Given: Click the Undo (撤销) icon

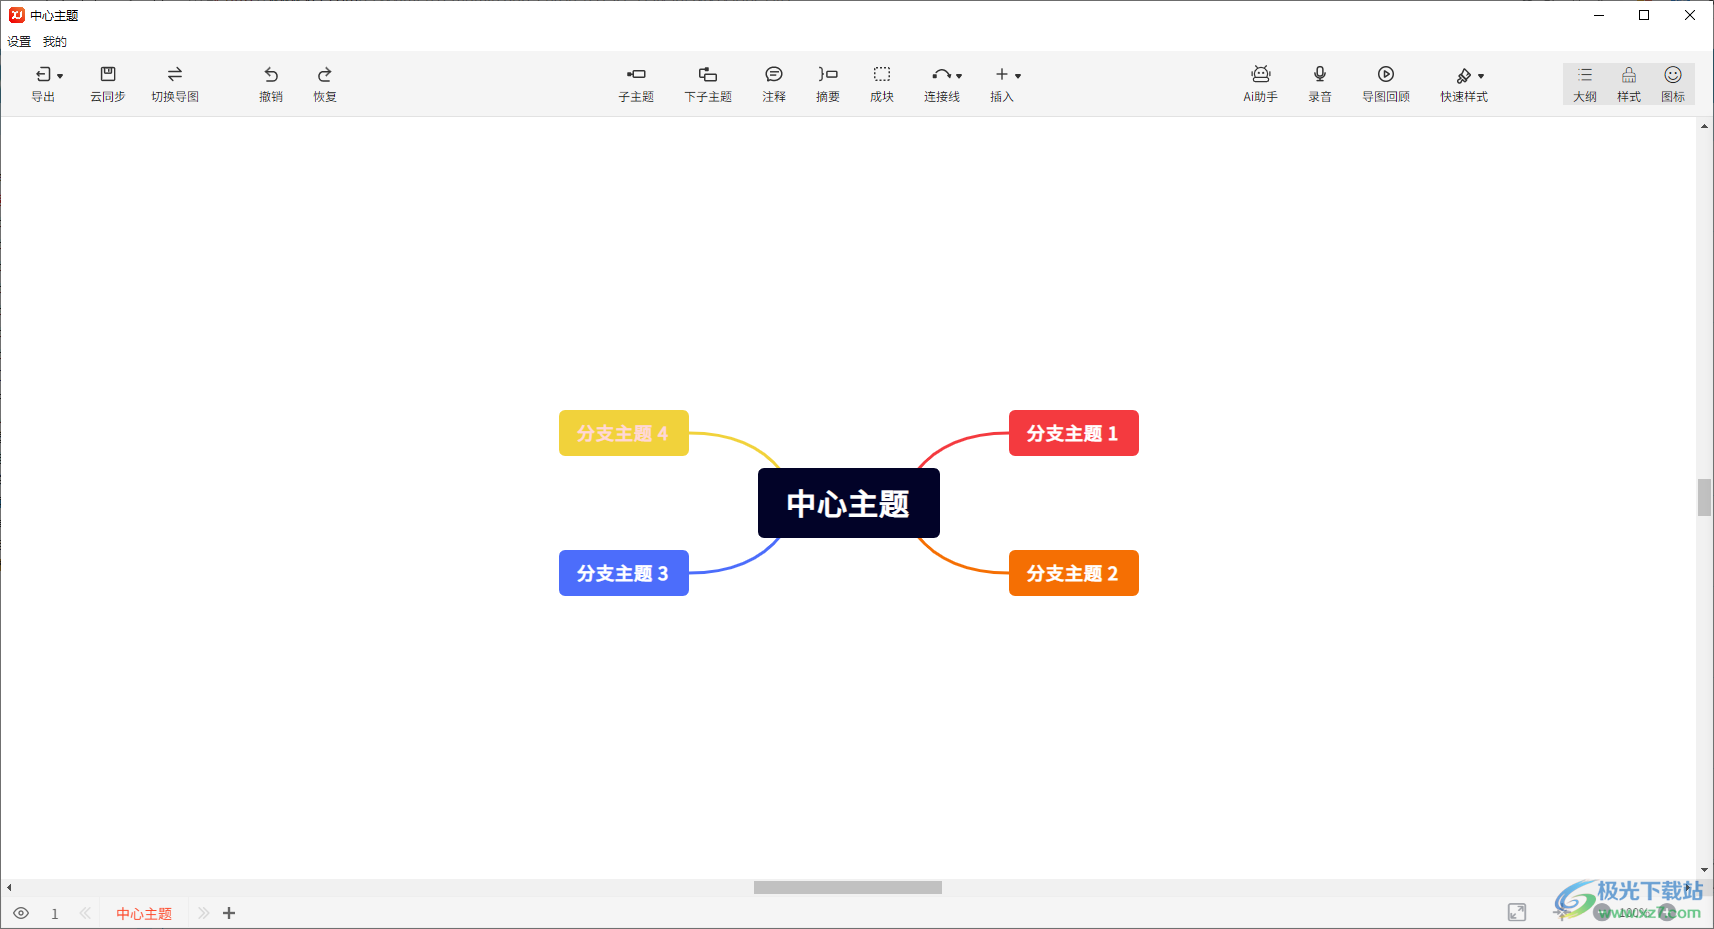Looking at the screenshot, I should point(271,74).
